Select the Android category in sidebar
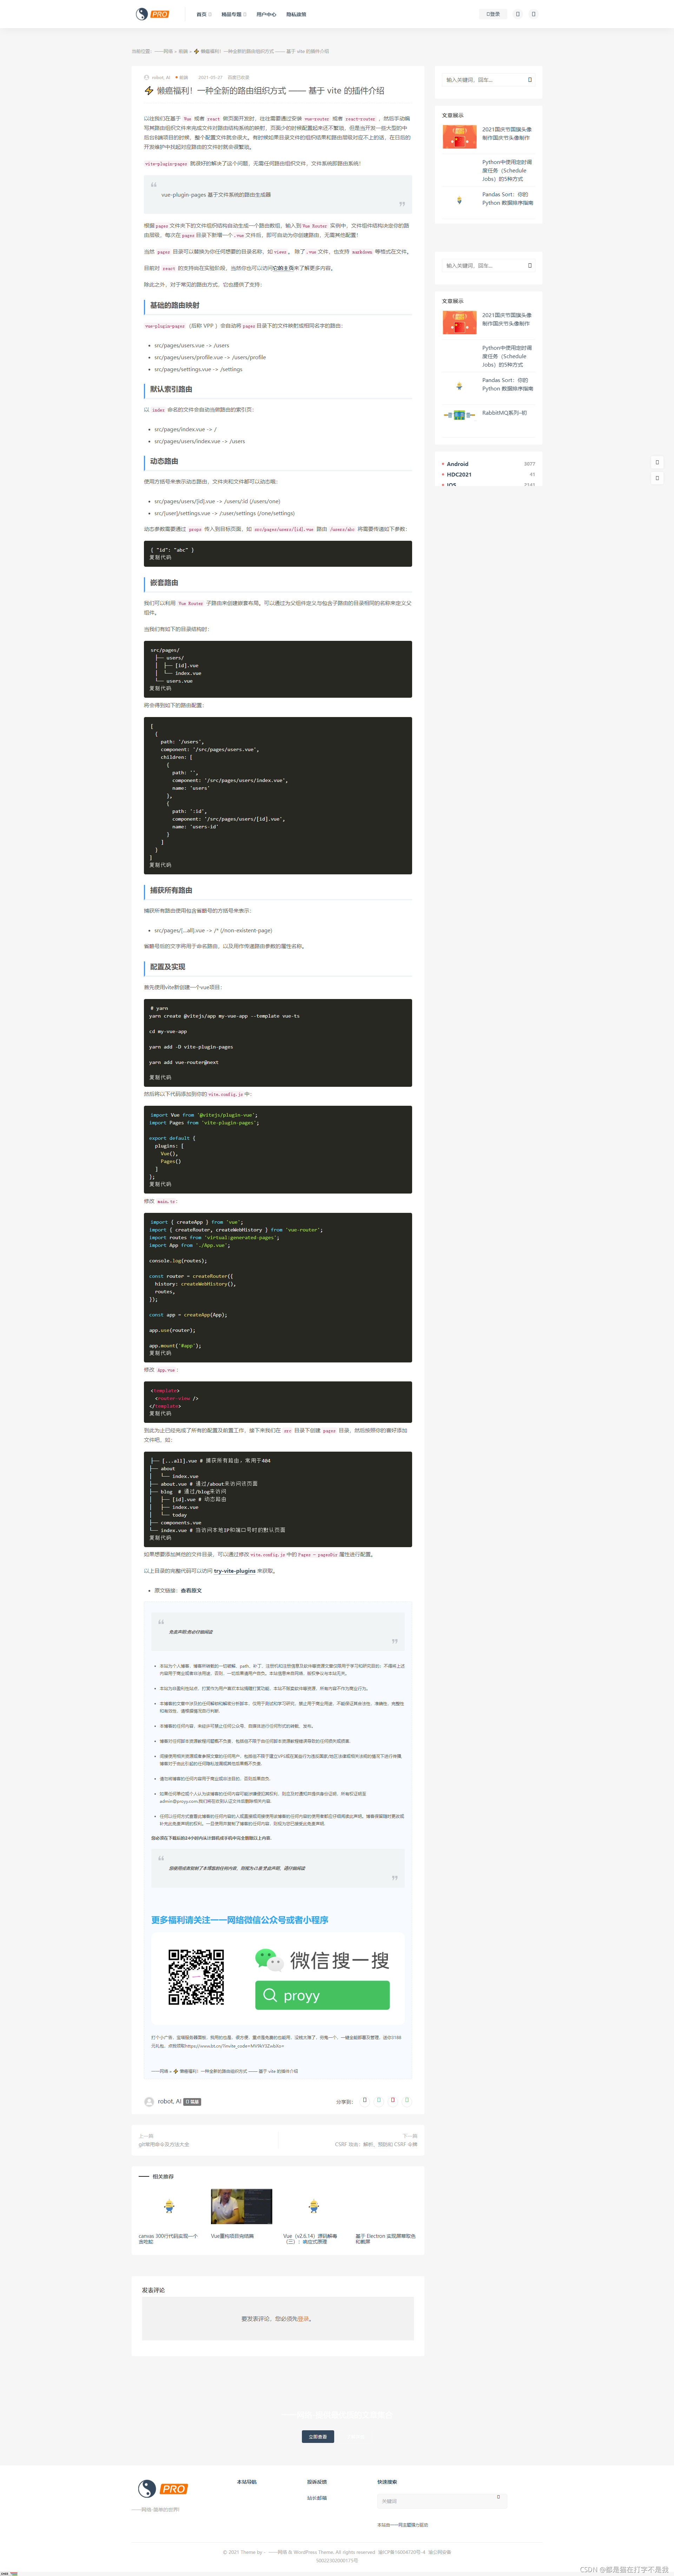This screenshot has height=2576, width=674. [x=457, y=464]
